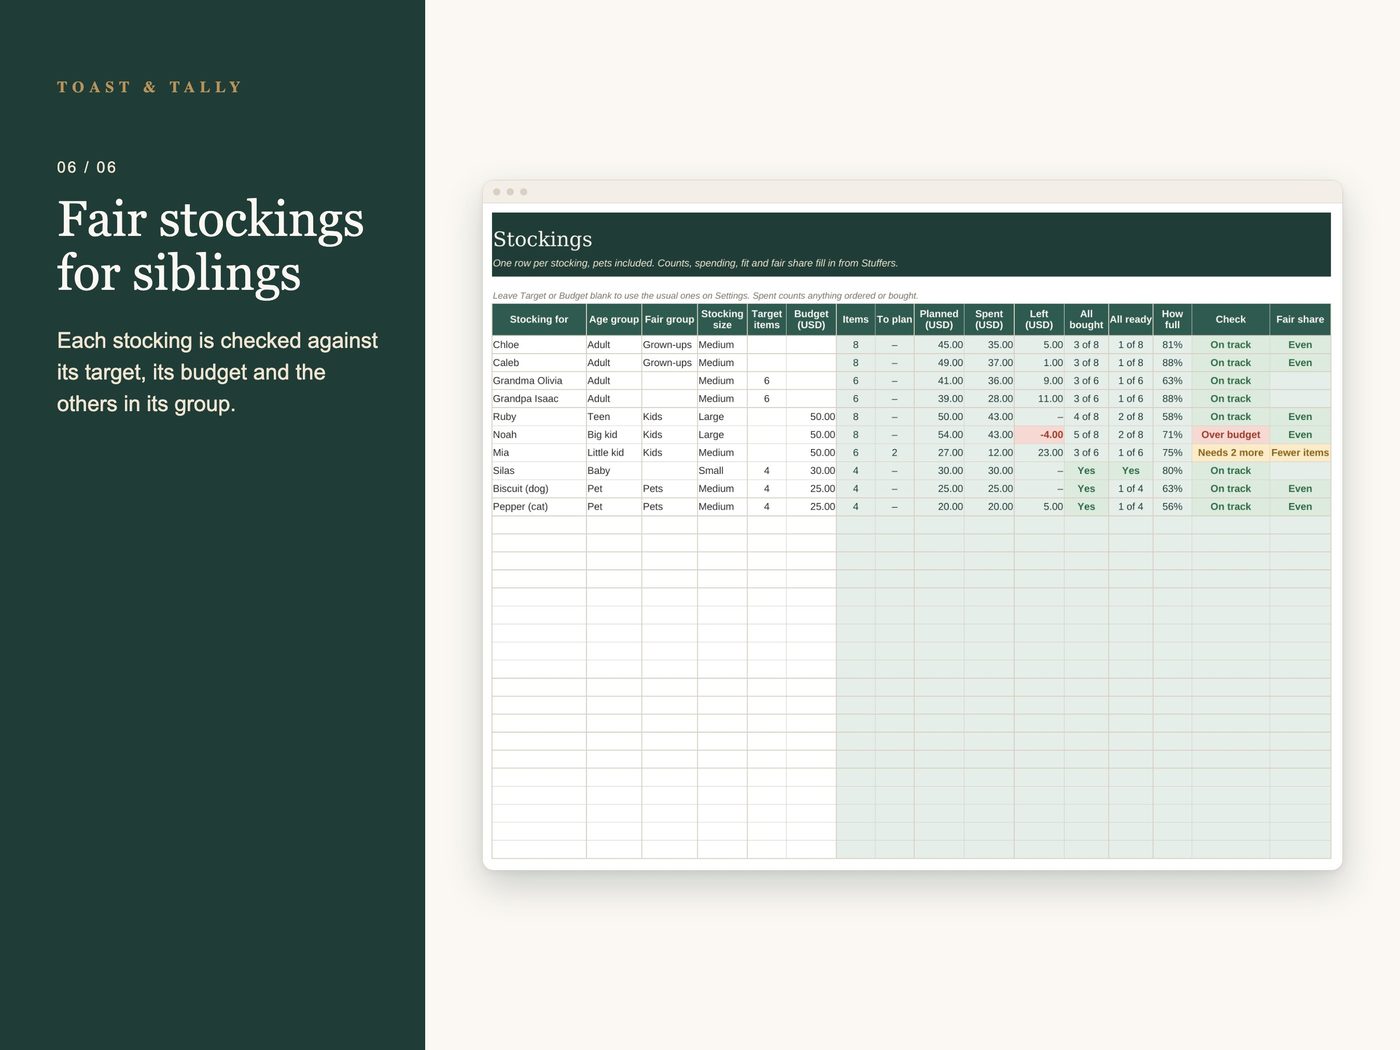Click the 'Small' stocking size cell

(x=722, y=471)
